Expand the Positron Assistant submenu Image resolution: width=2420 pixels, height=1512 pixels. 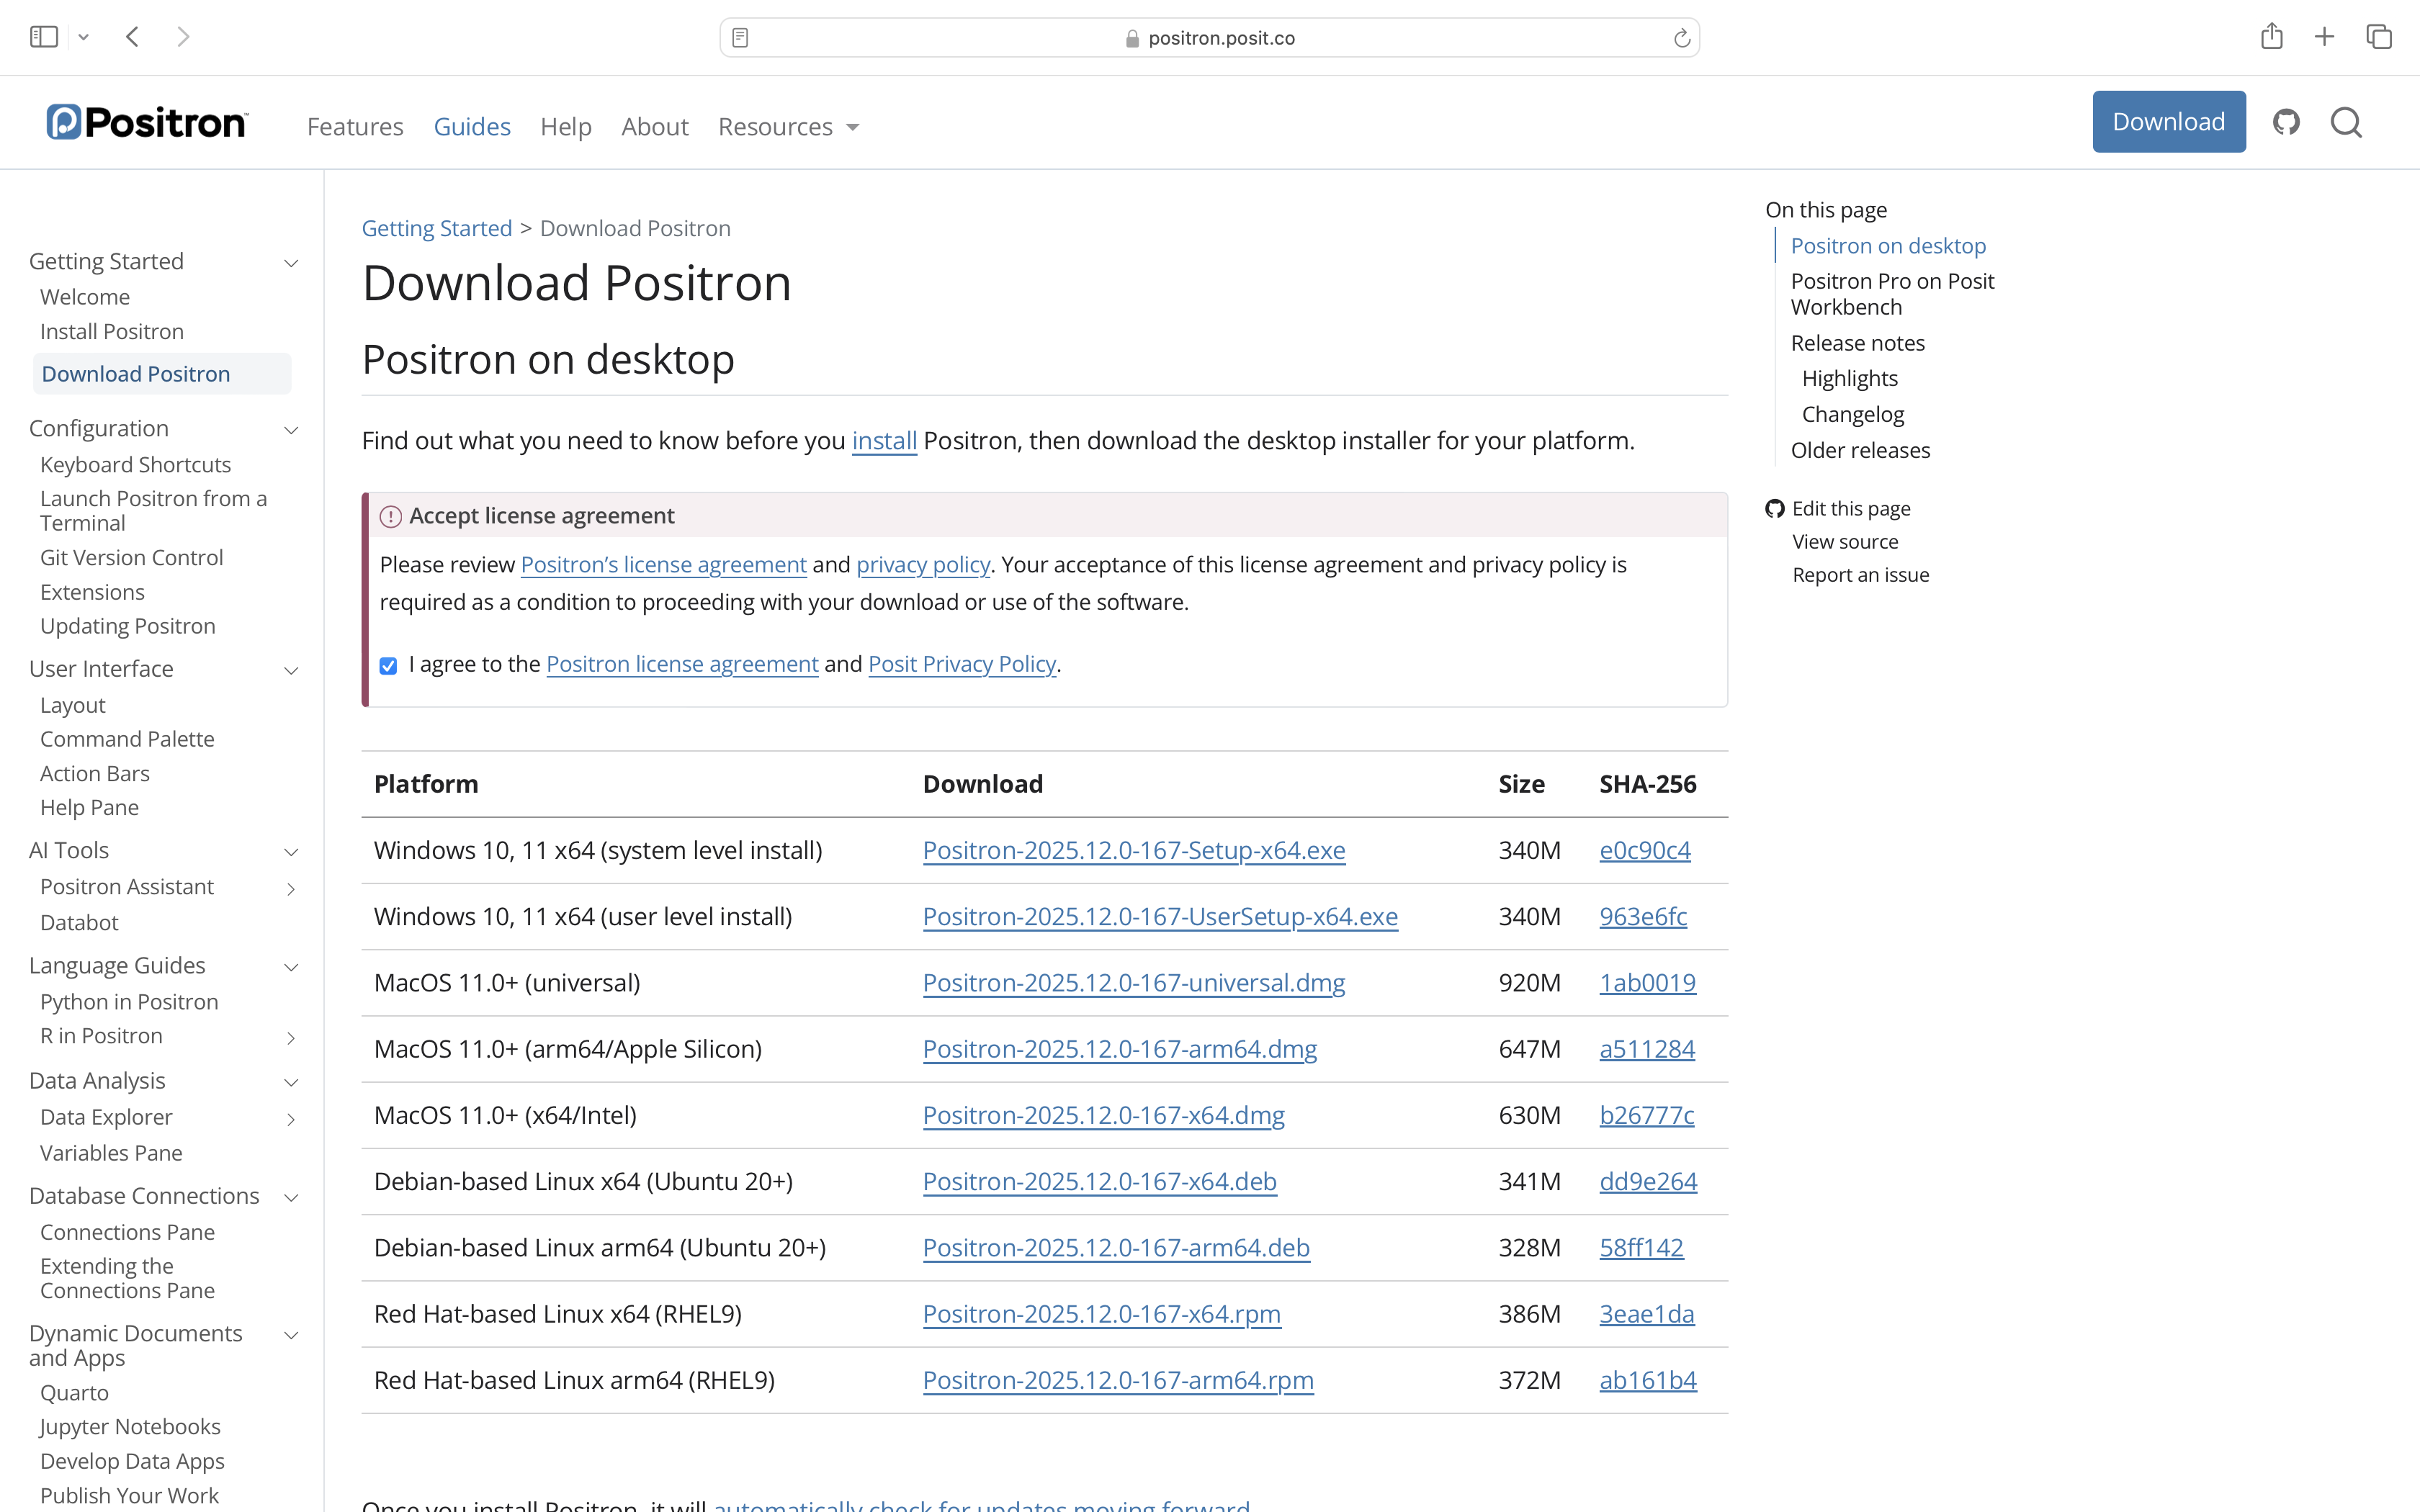pos(291,889)
